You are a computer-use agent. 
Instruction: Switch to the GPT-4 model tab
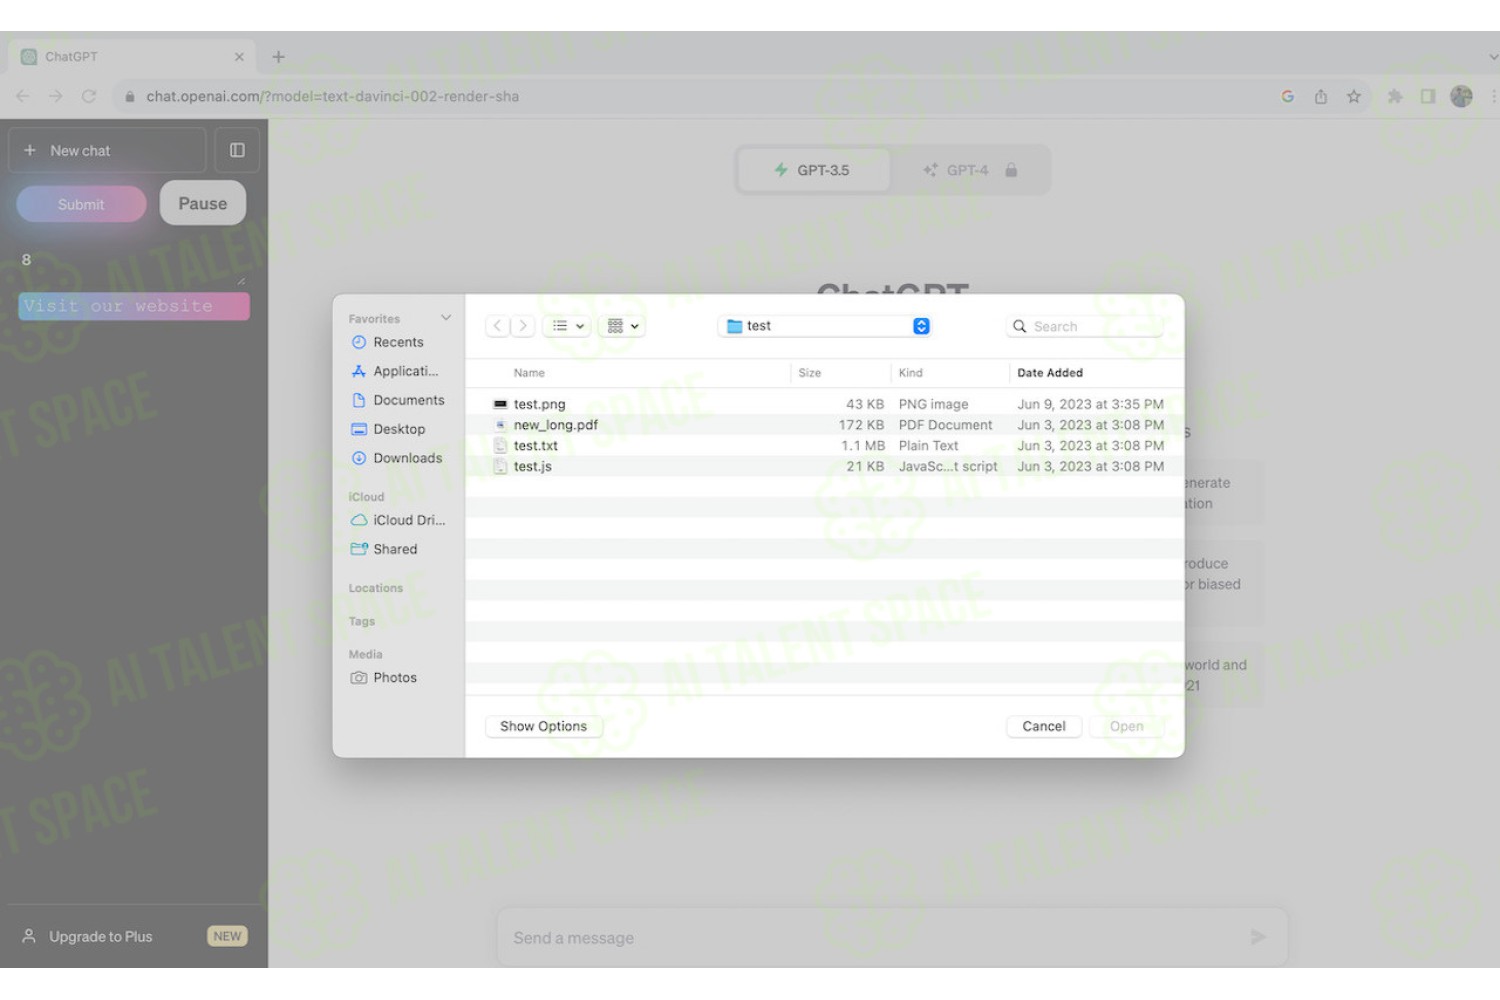tap(969, 170)
